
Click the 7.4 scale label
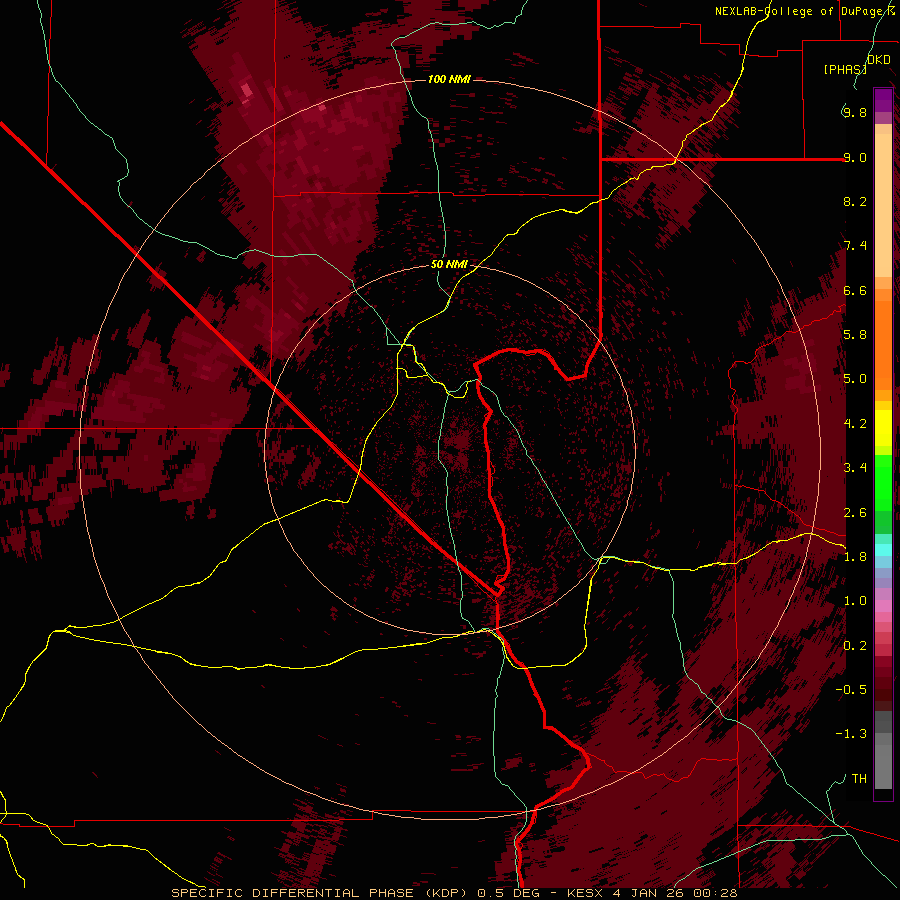pyautogui.click(x=855, y=246)
